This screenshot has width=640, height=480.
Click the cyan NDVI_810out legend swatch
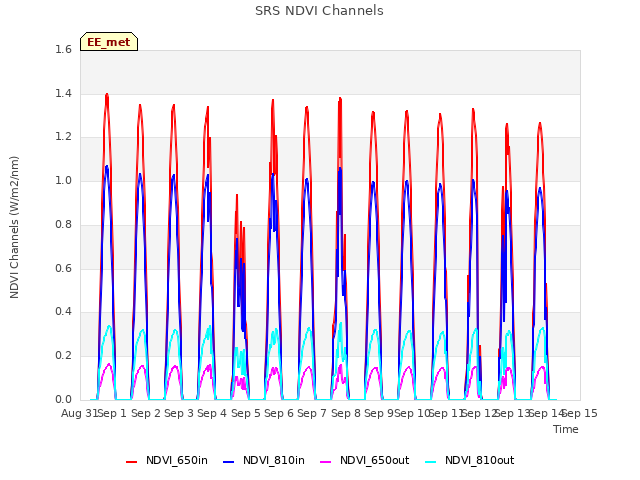pyautogui.click(x=430, y=461)
